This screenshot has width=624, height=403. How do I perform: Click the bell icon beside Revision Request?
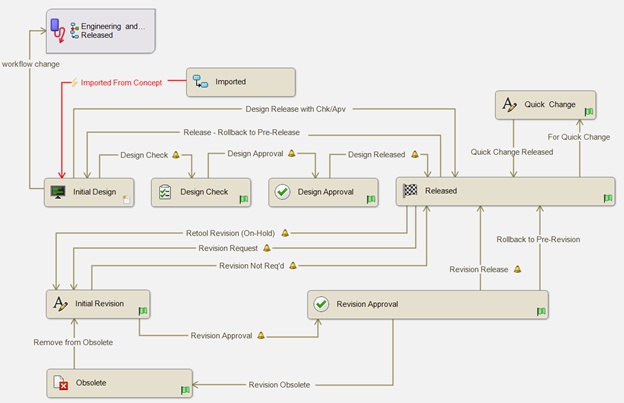point(267,248)
